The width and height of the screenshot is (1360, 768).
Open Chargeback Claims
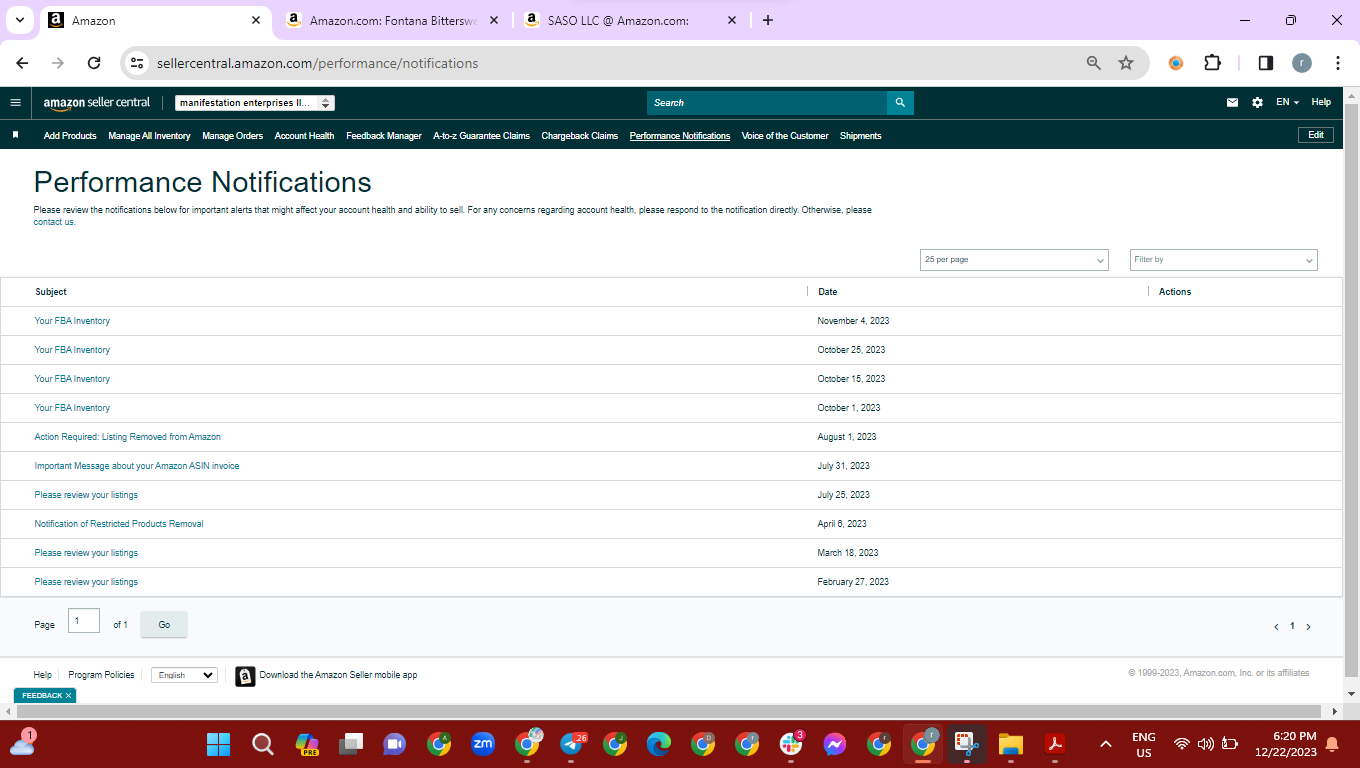pyautogui.click(x=580, y=136)
